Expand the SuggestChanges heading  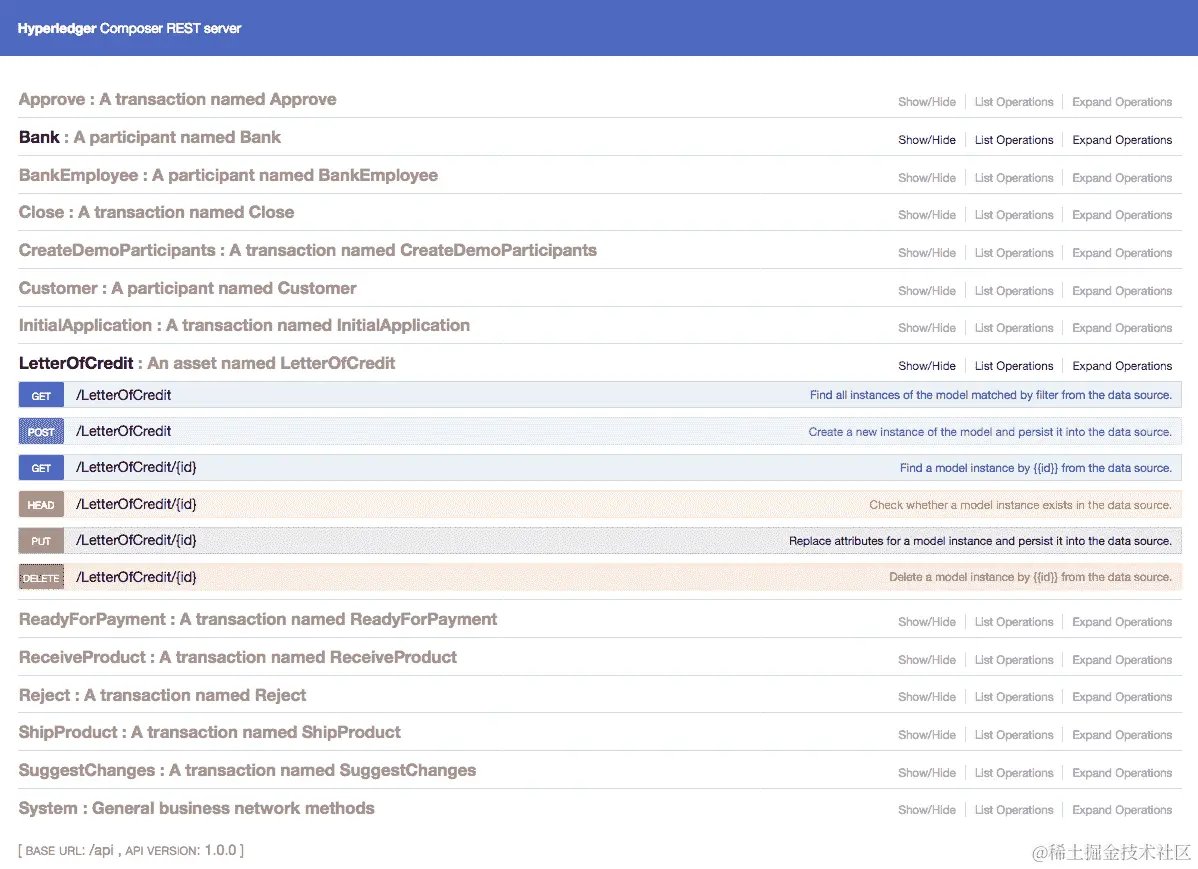pos(248,770)
